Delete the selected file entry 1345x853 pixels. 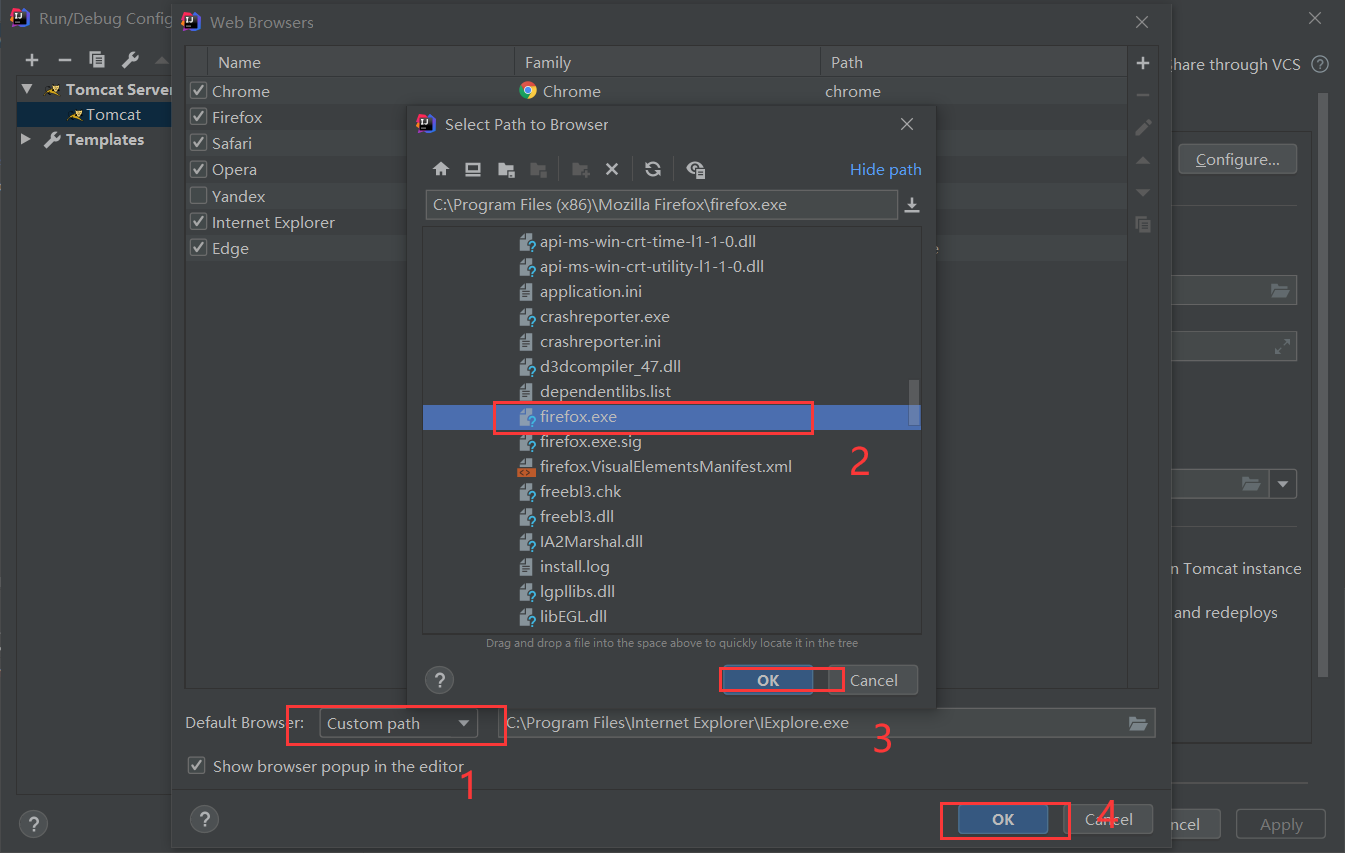point(612,169)
